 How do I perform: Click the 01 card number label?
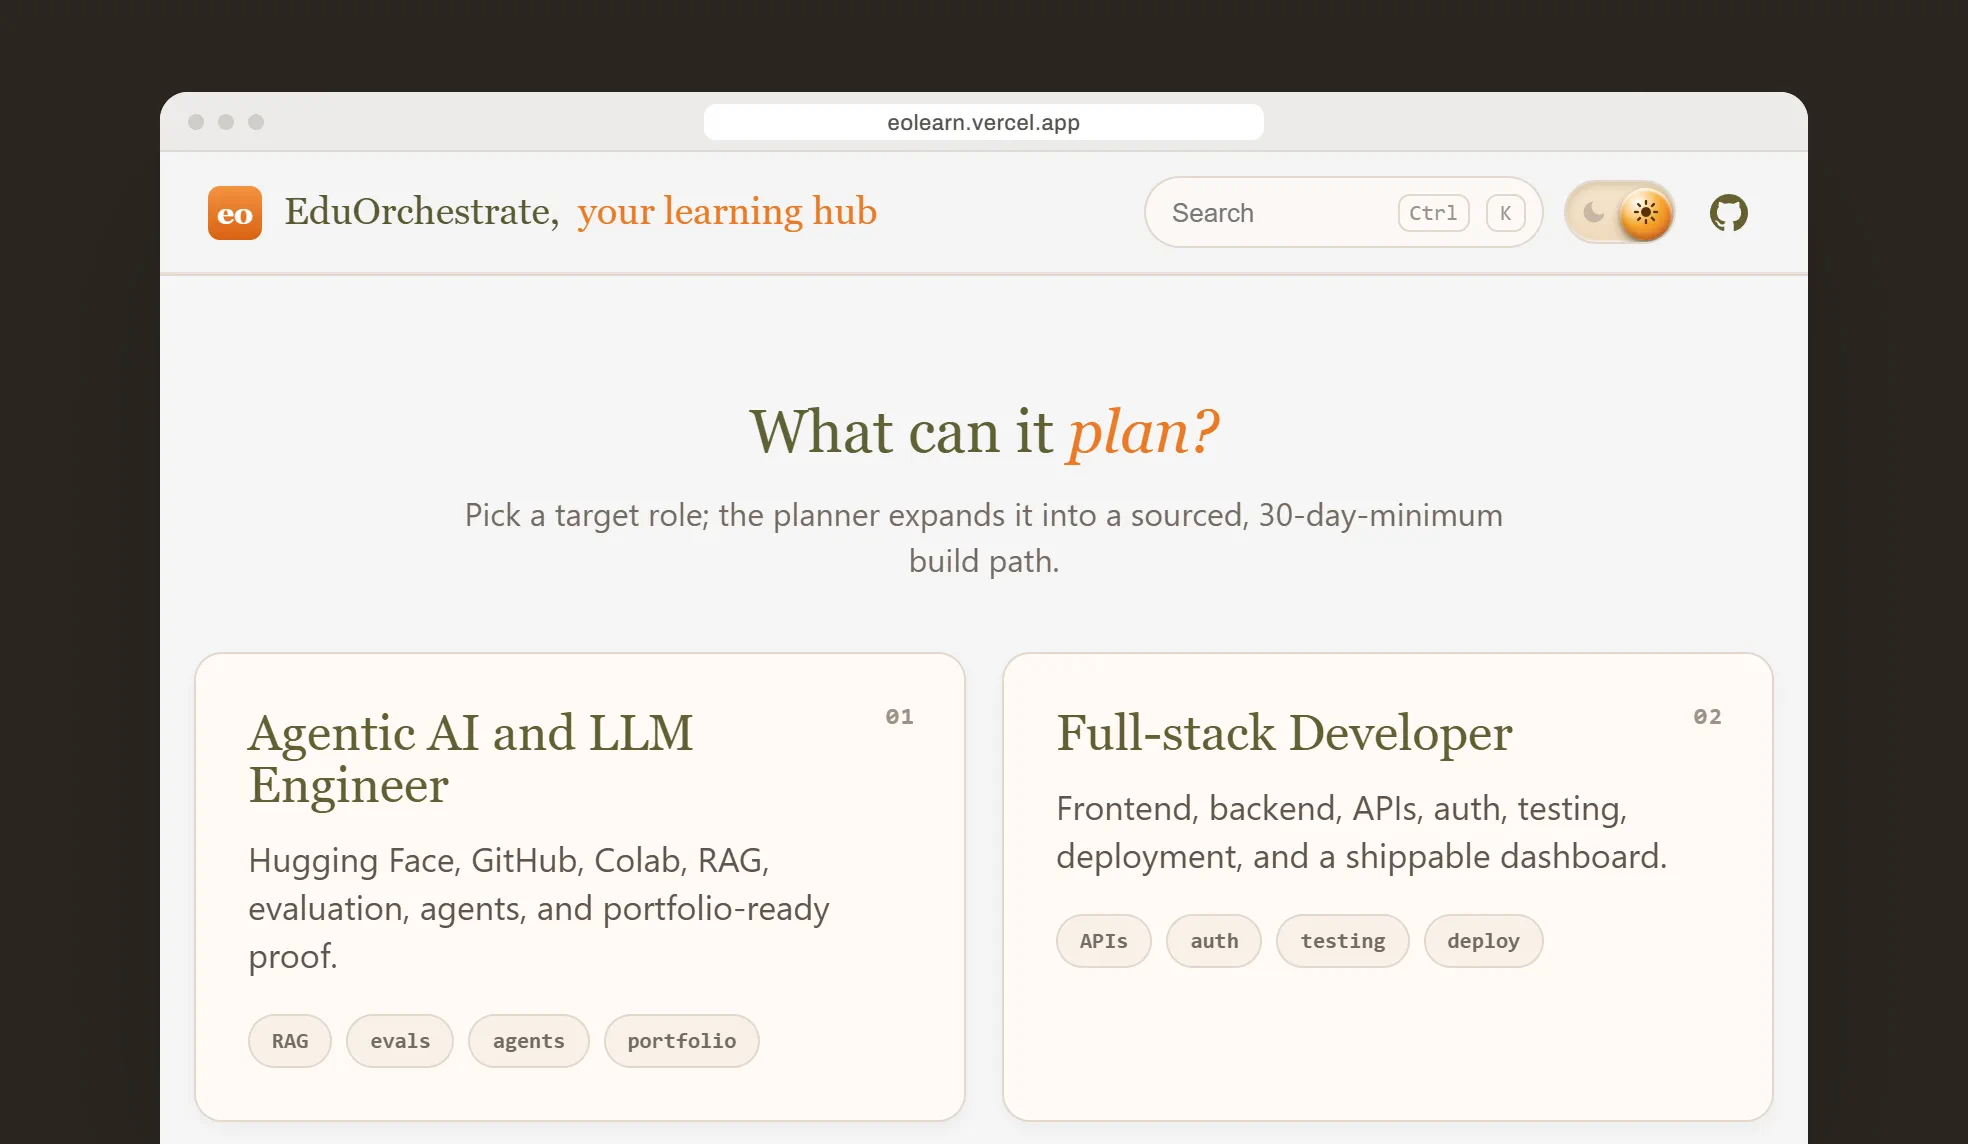click(x=899, y=717)
